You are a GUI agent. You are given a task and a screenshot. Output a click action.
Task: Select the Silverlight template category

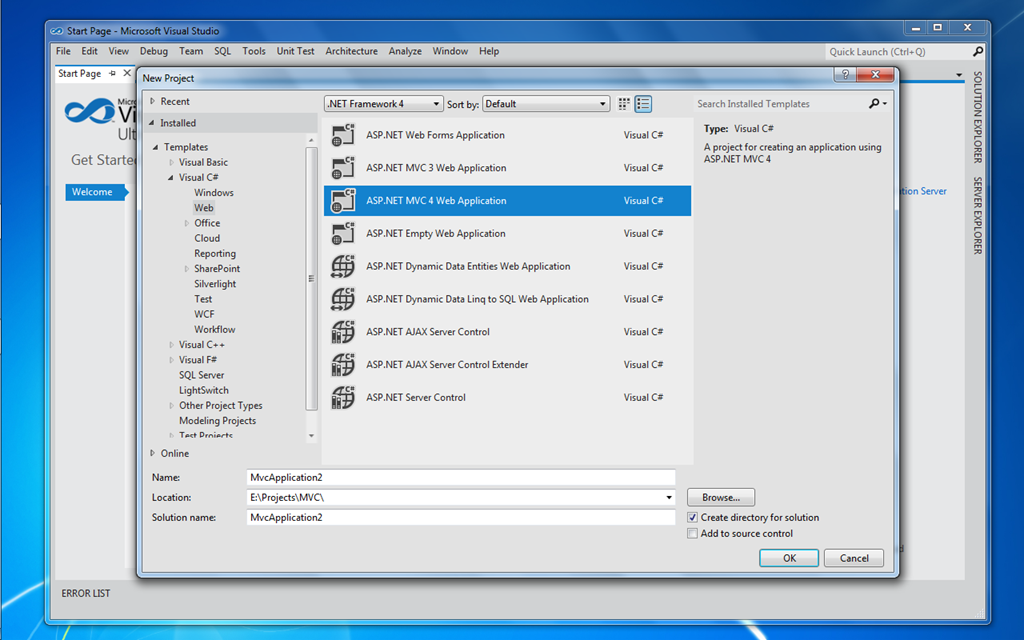tap(215, 284)
